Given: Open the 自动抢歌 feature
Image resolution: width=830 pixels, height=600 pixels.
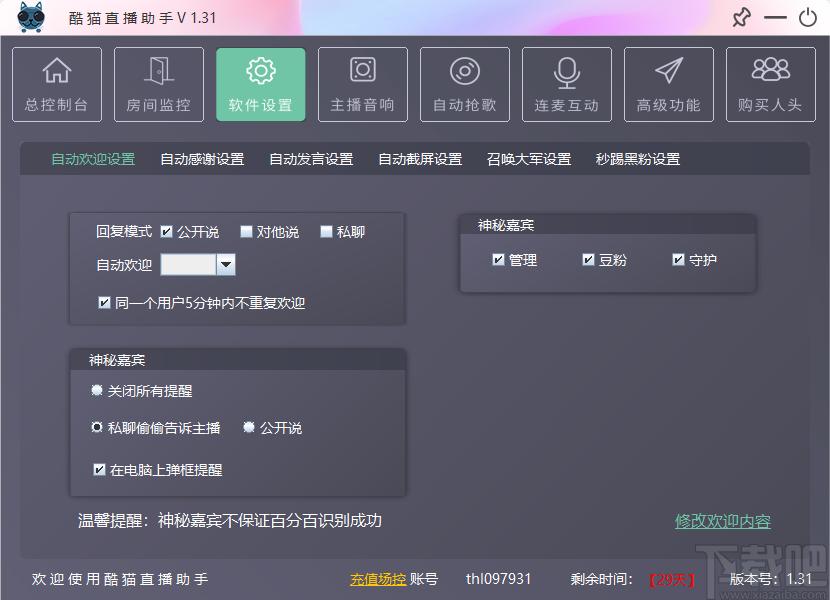Looking at the screenshot, I should point(464,84).
